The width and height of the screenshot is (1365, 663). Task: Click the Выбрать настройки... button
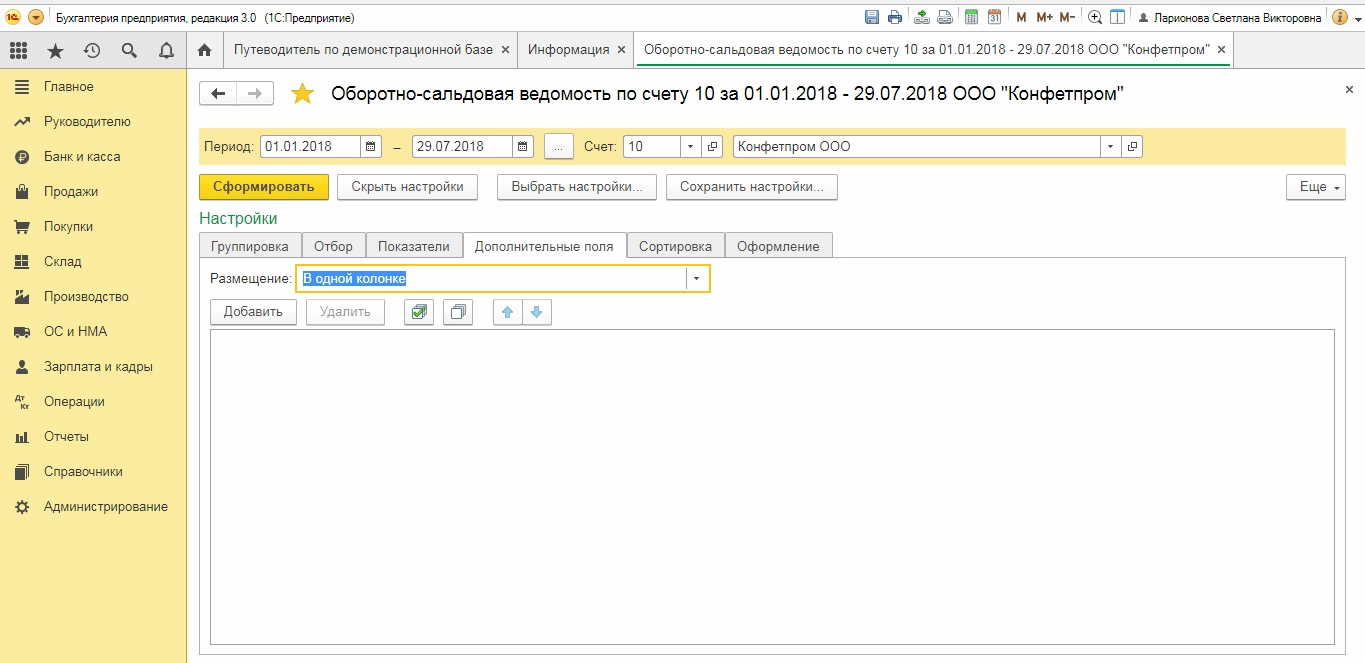click(577, 187)
